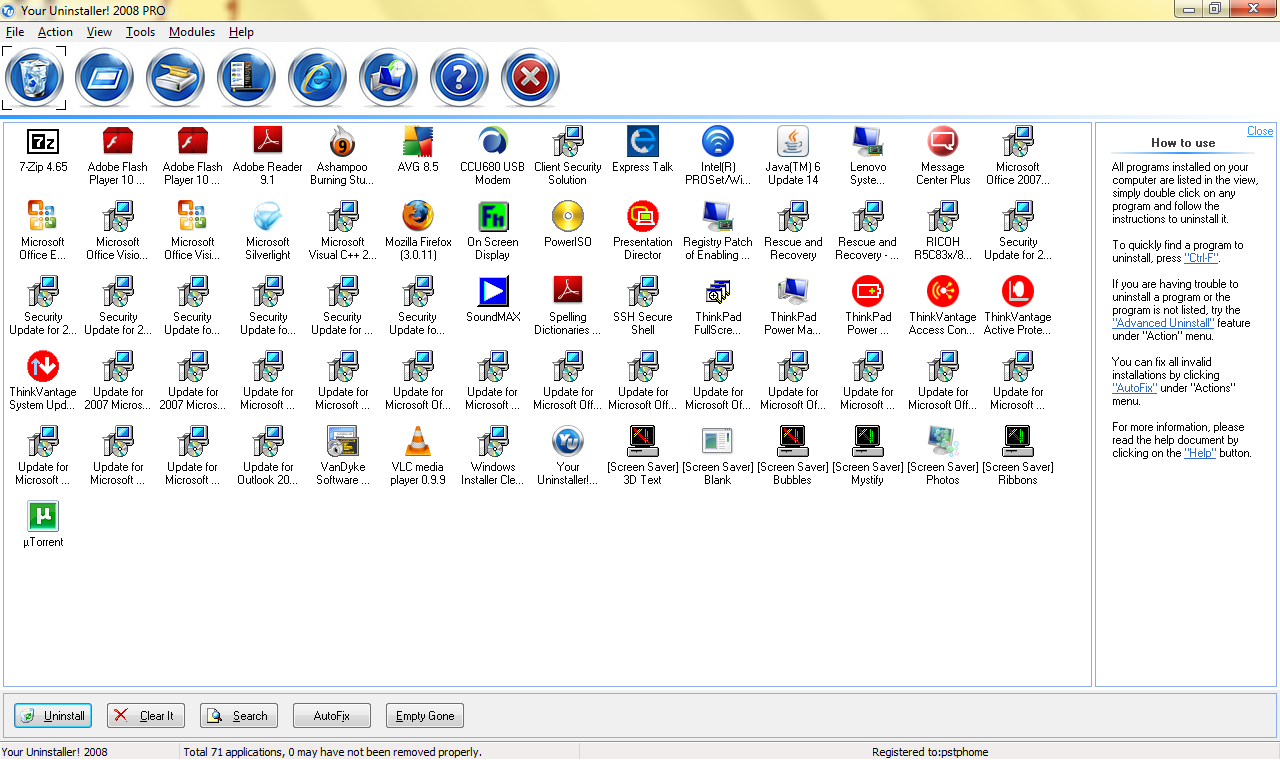Screen dimensions: 1280x760
Task: Click the startup manager toolbar icon
Action: tap(246, 78)
